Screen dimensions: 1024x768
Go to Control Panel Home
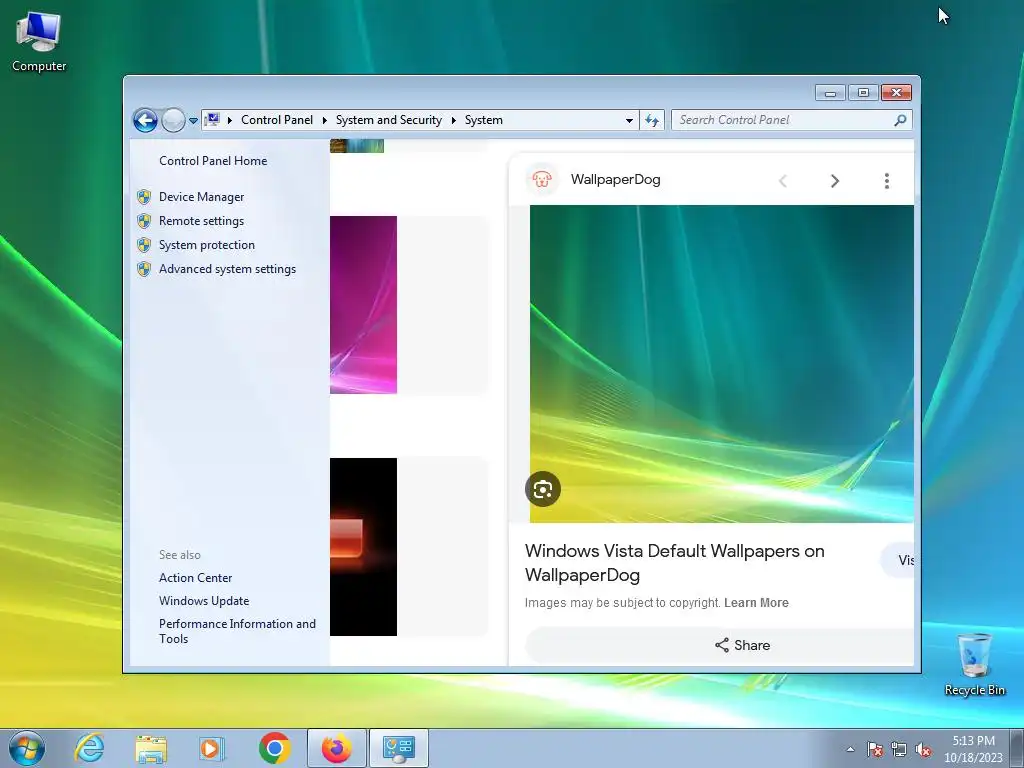213,161
